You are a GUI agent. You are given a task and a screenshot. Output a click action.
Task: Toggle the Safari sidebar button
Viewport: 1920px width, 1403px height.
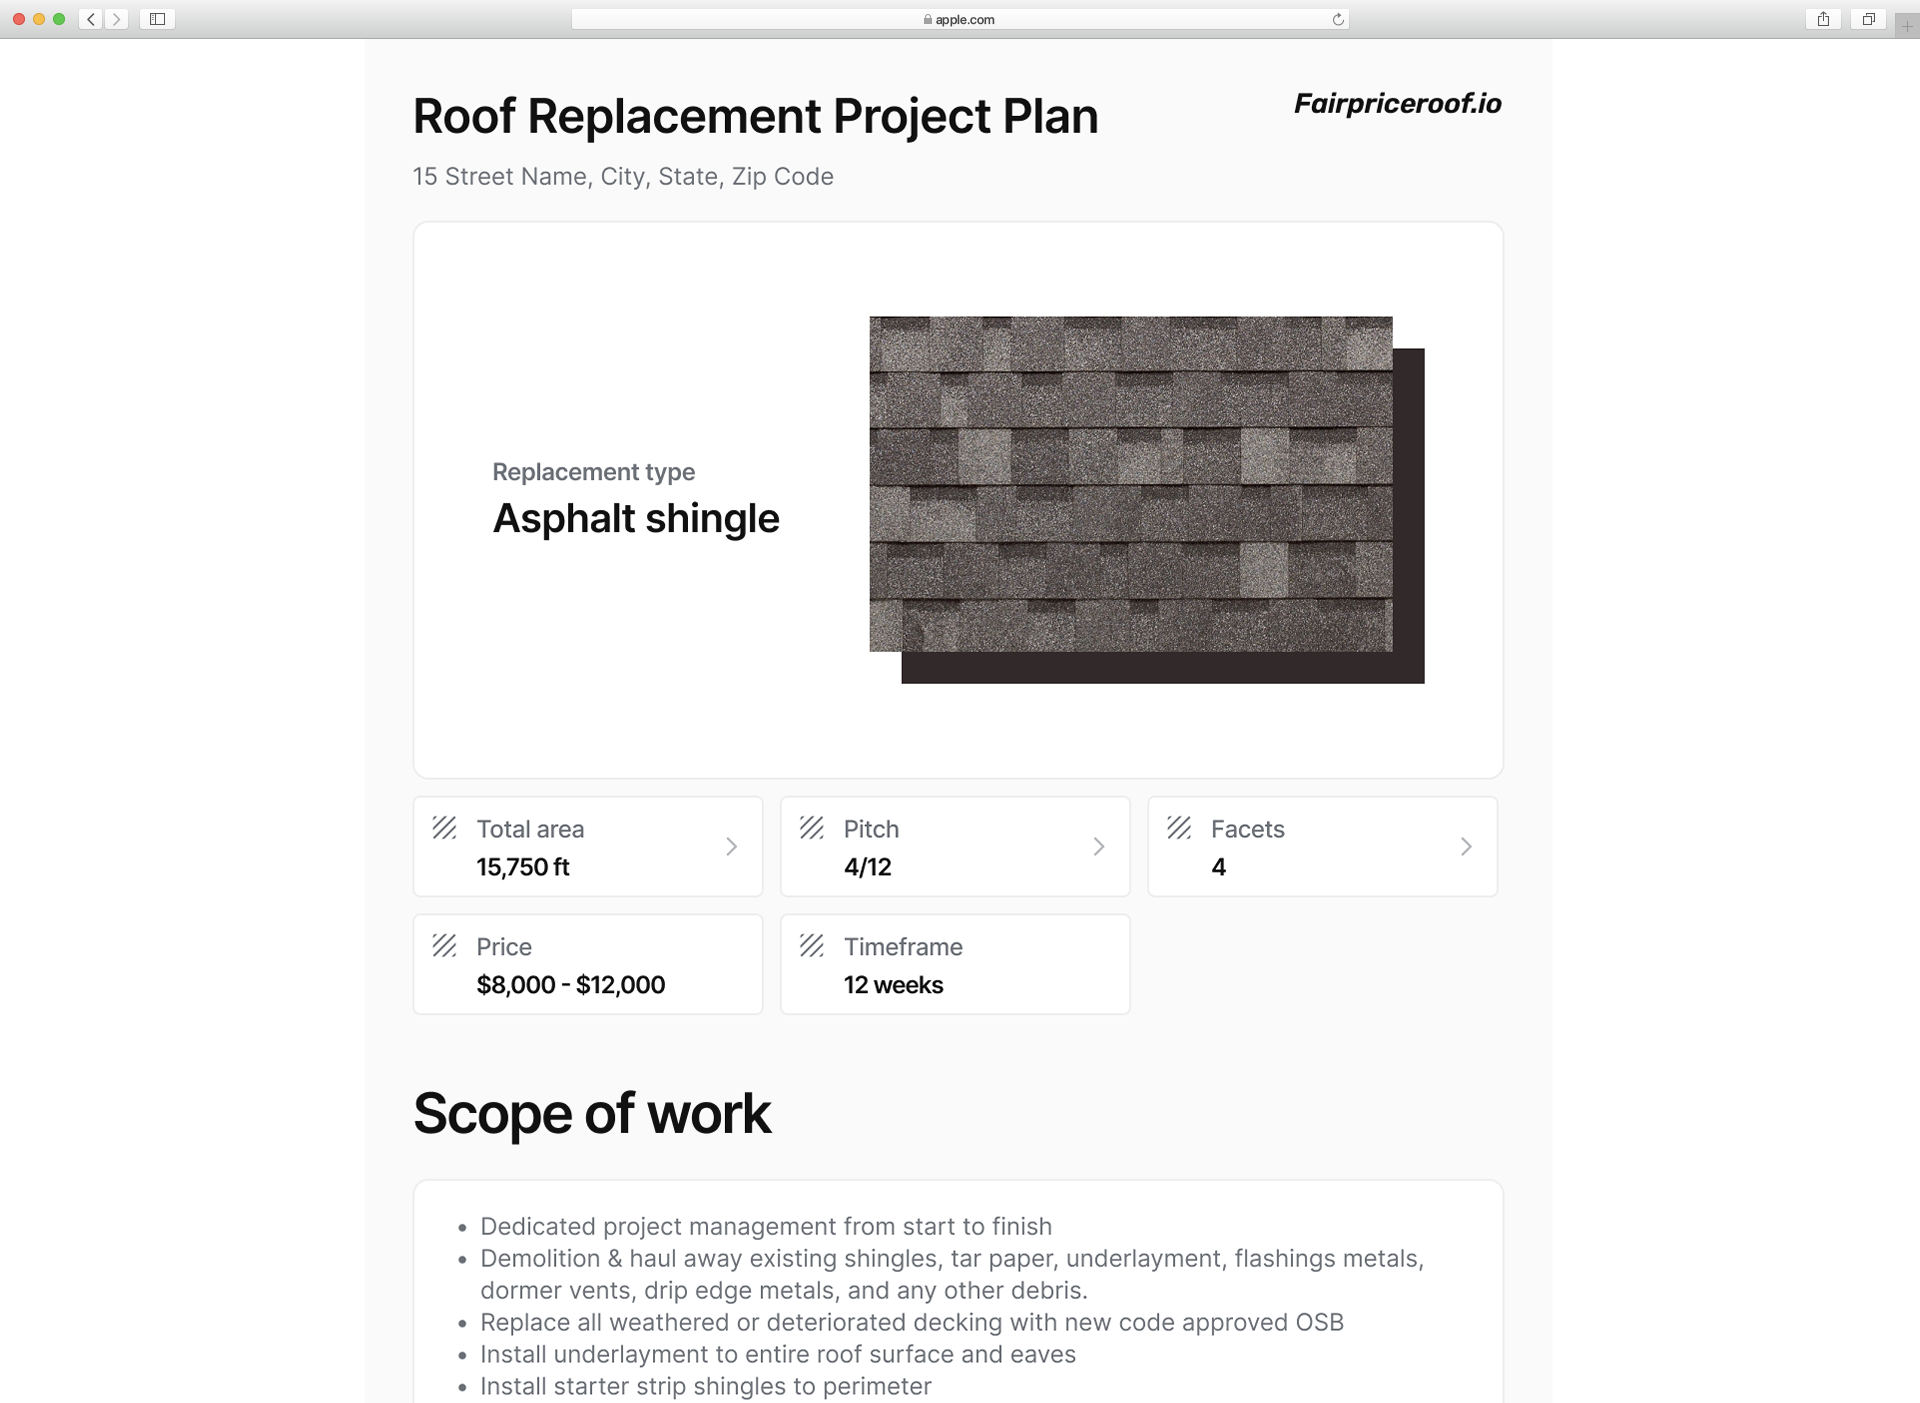157,19
